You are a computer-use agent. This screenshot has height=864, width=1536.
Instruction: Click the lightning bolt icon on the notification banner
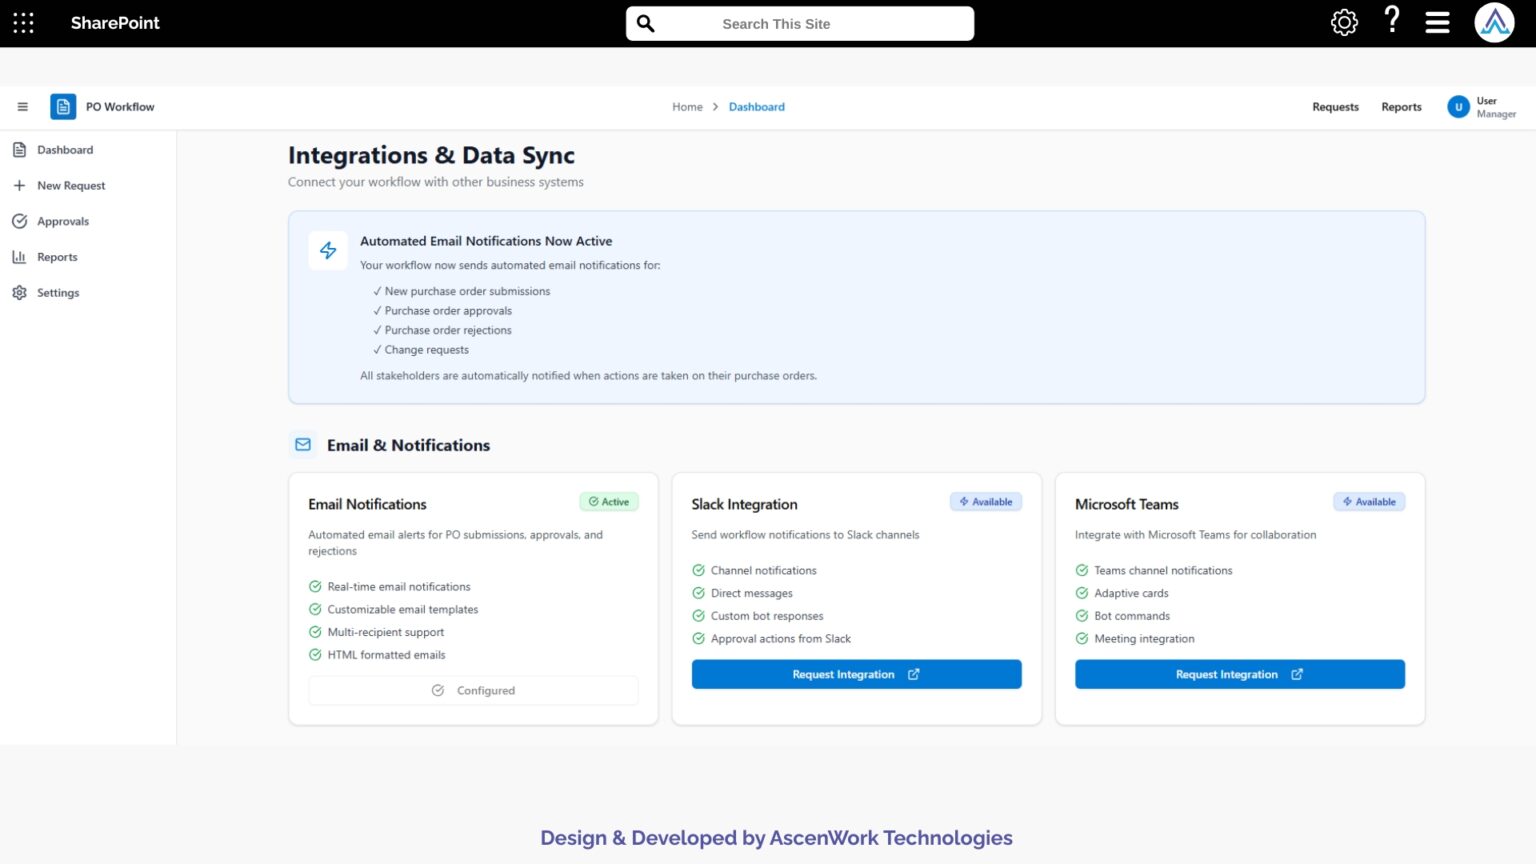(328, 250)
